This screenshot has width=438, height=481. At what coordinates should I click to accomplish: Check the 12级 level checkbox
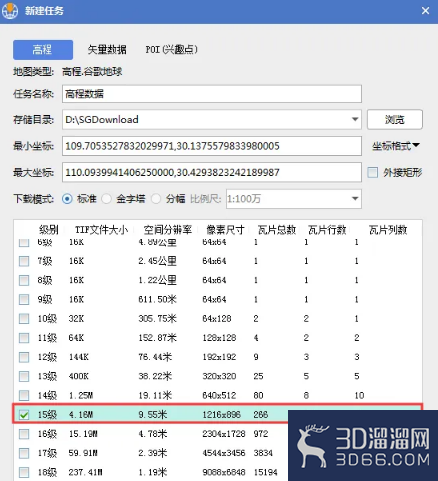(x=24, y=357)
